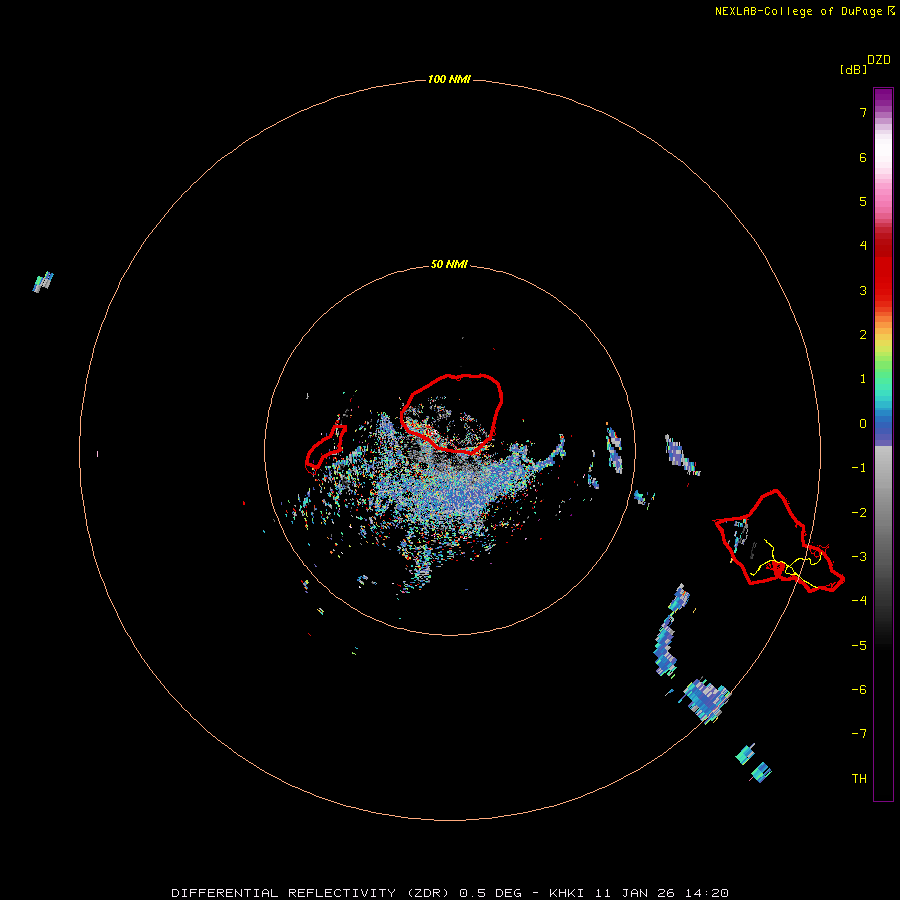
Task: Click the large blue echo near southeast ring edge
Action: point(706,698)
